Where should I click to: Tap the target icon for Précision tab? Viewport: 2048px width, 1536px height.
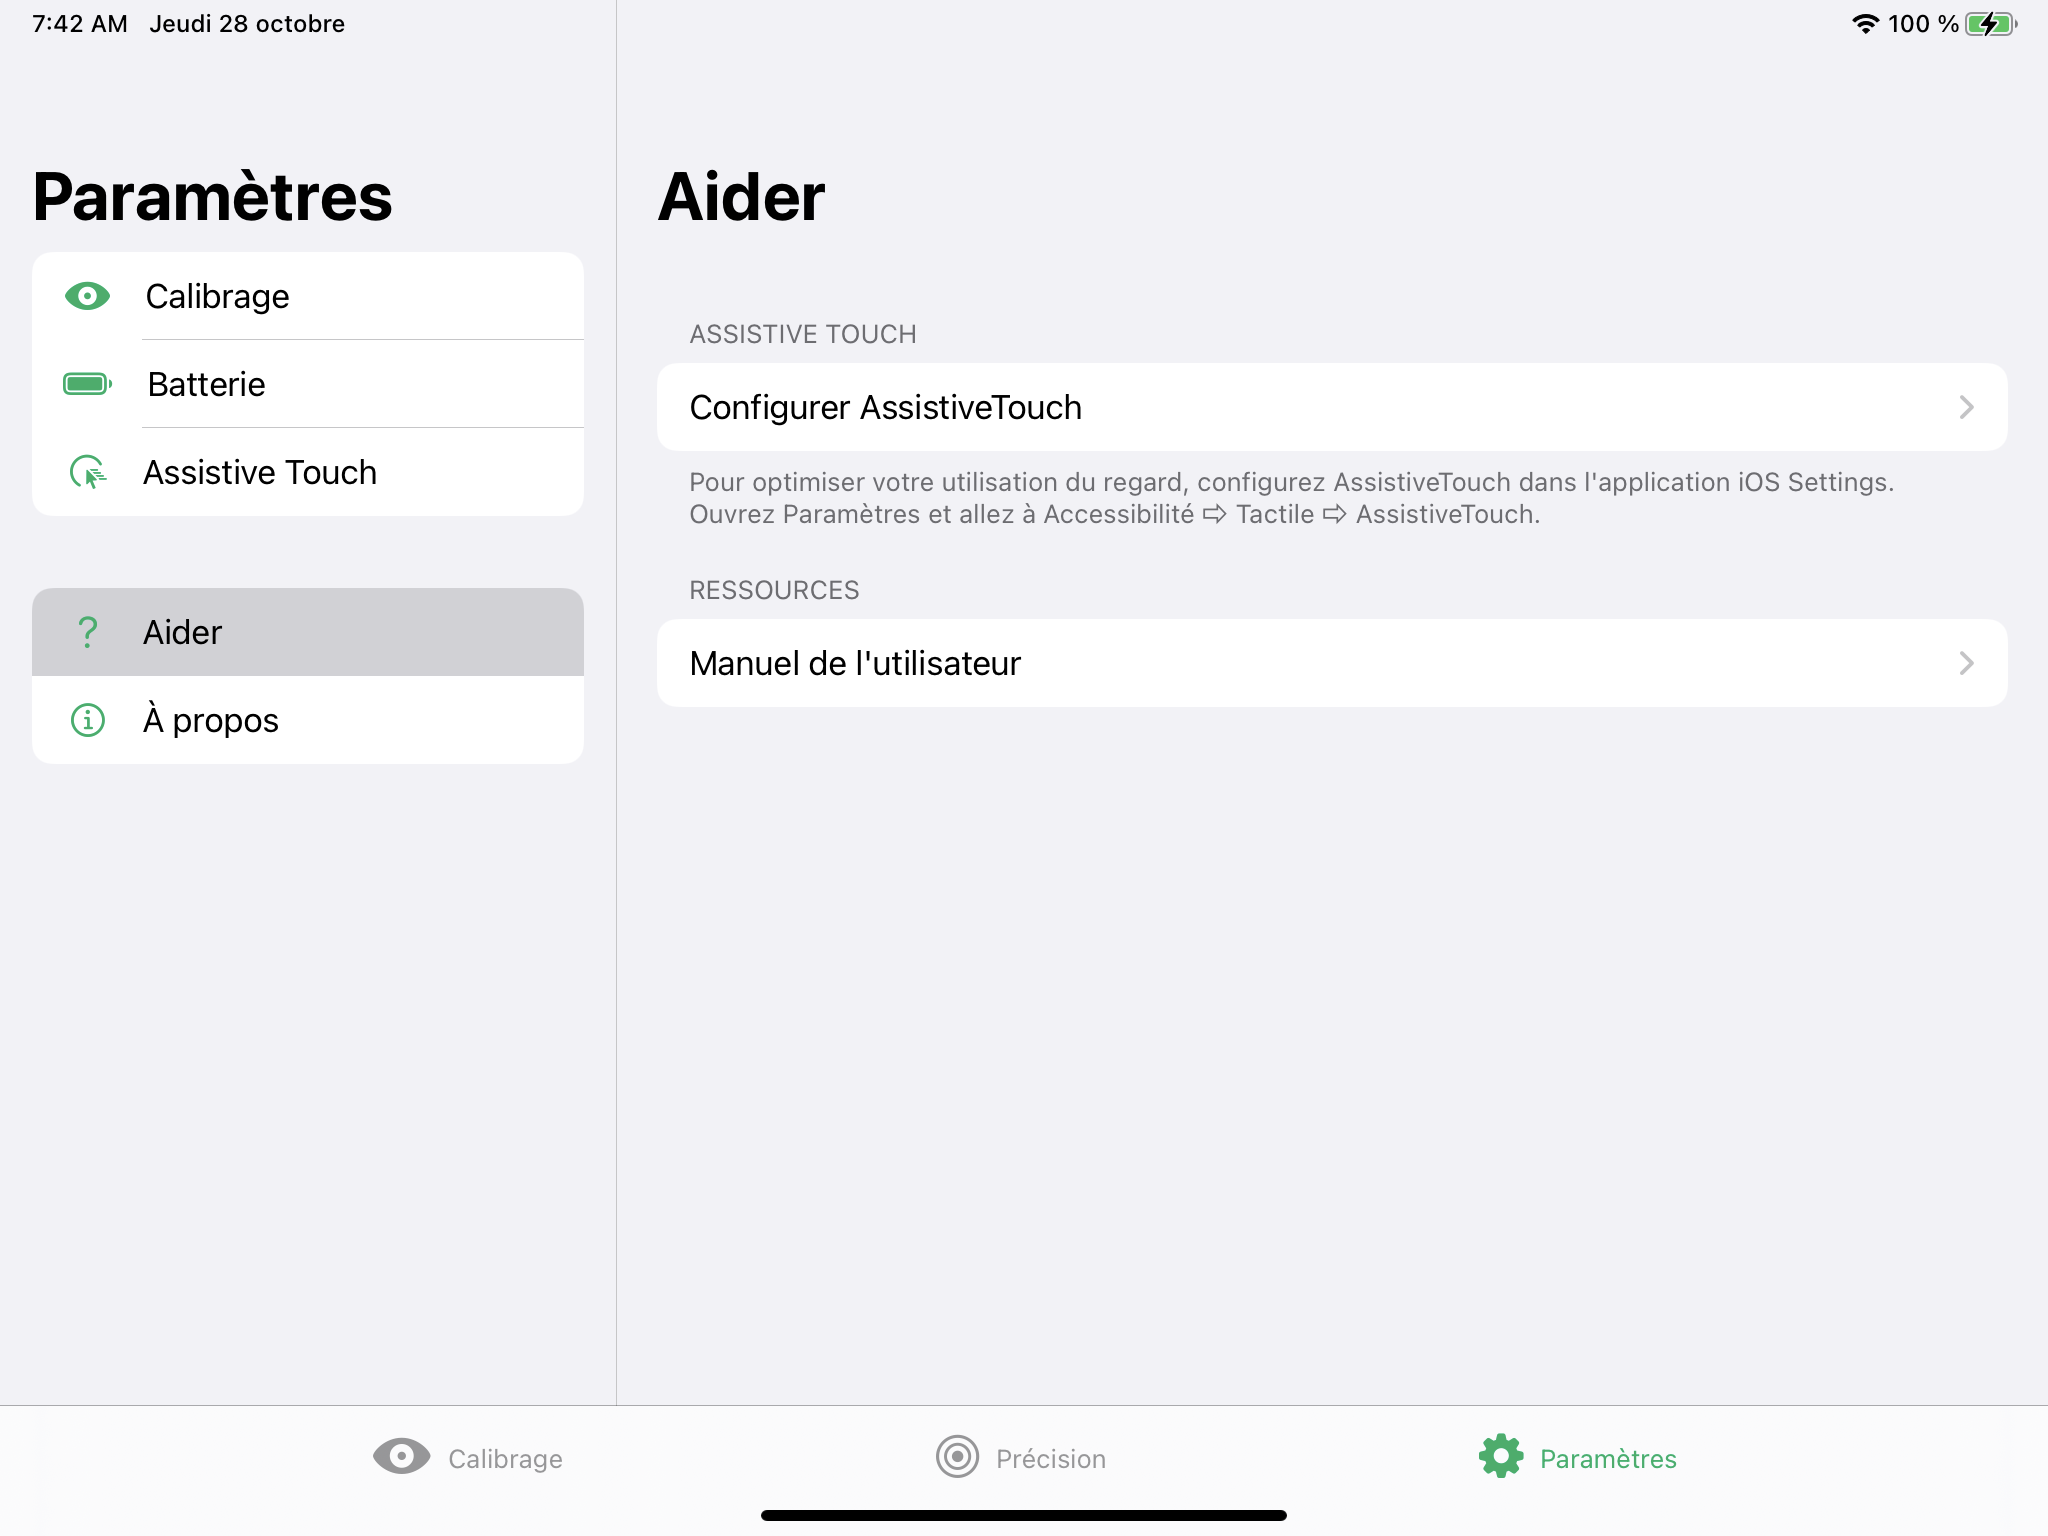[957, 1457]
